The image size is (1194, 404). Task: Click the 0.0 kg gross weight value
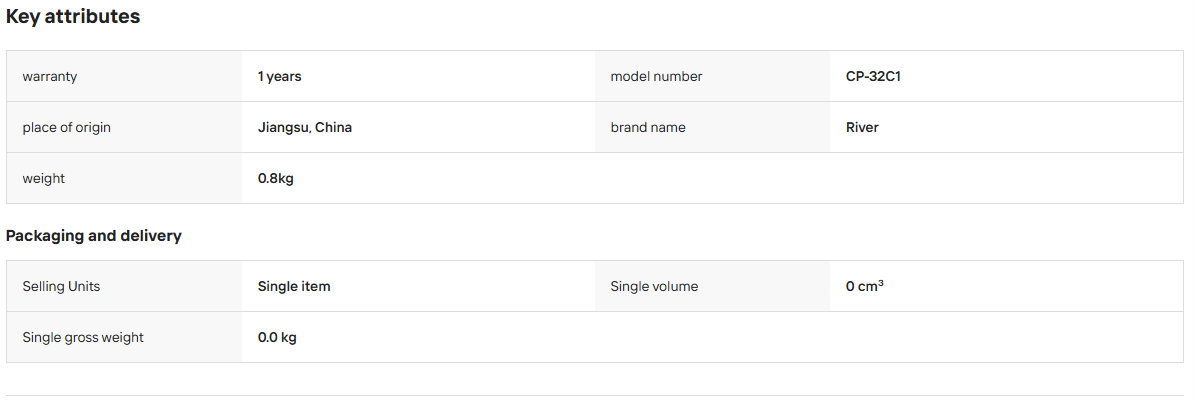[x=277, y=337]
